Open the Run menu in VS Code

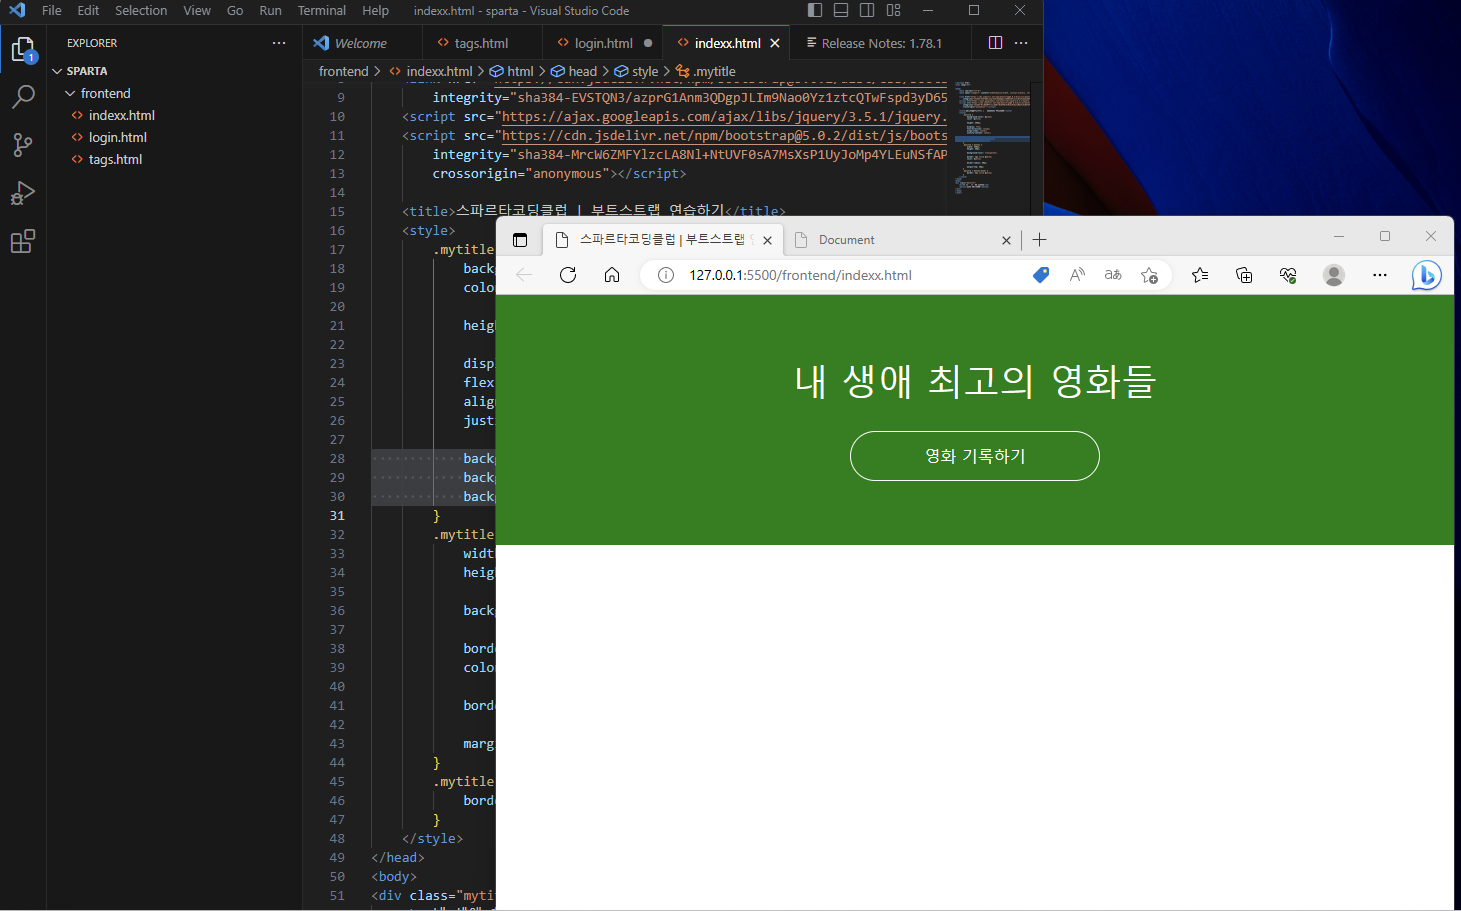tap(270, 10)
